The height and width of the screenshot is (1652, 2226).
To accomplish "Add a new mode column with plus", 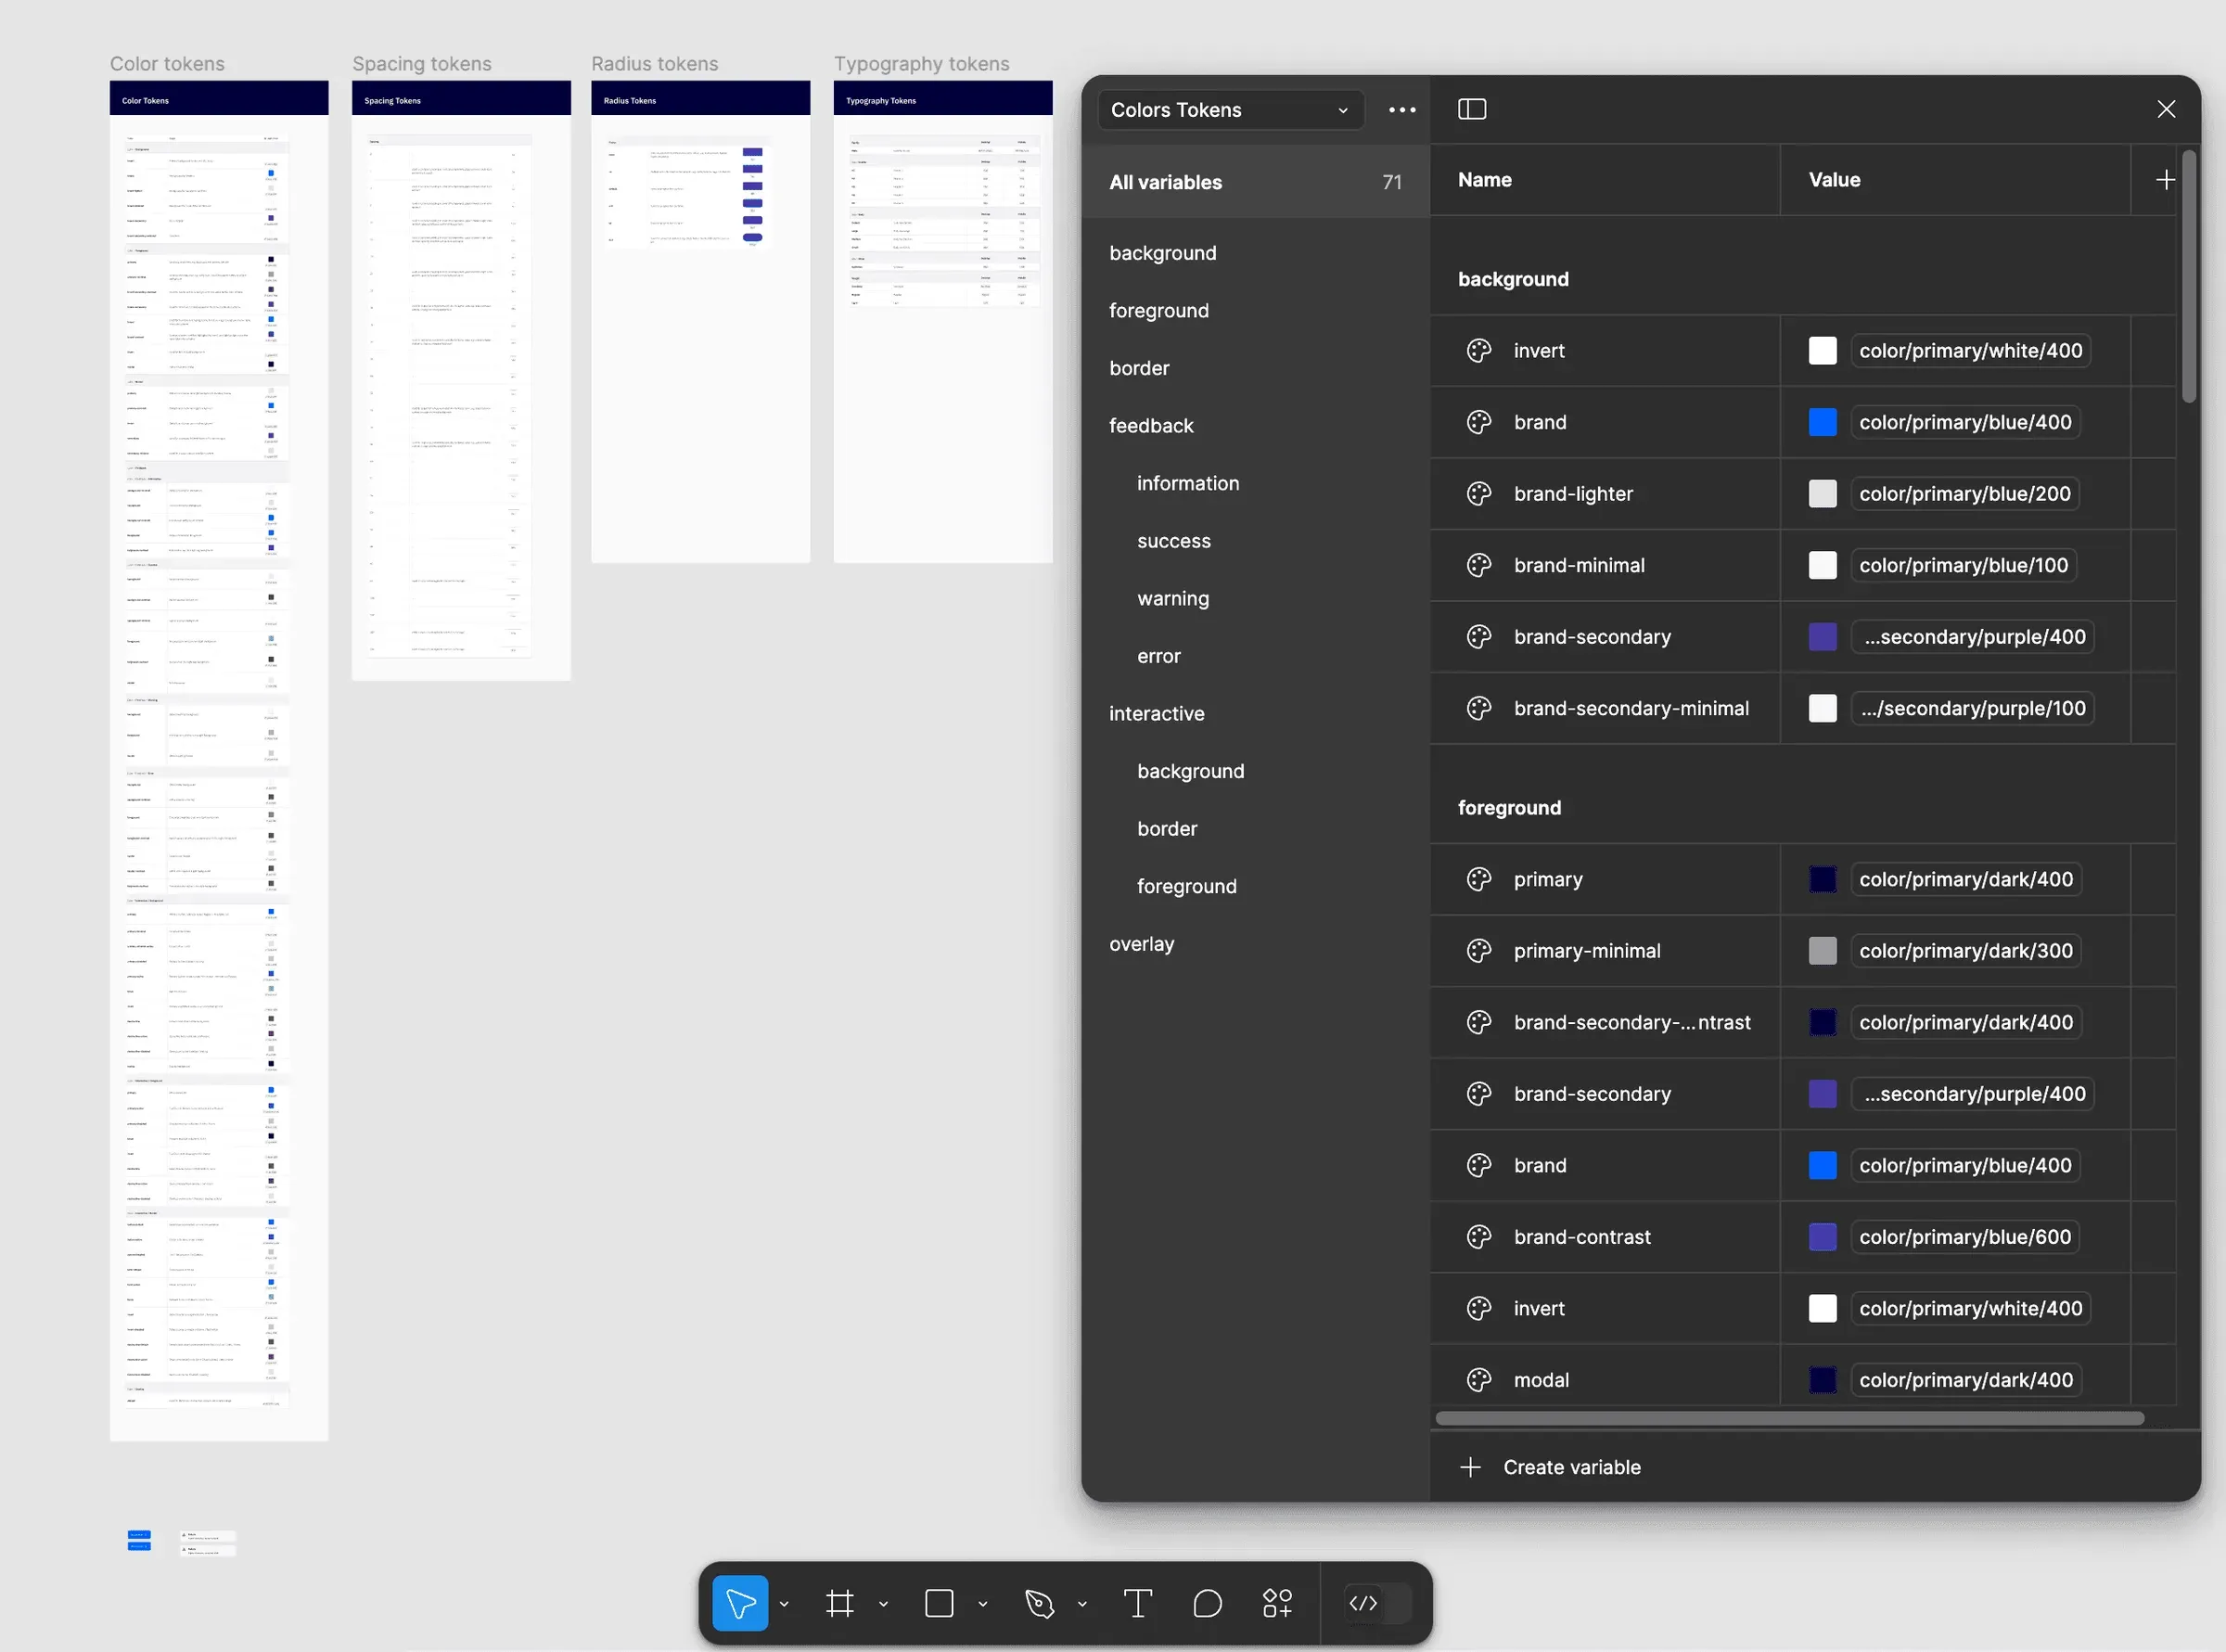I will (2165, 180).
